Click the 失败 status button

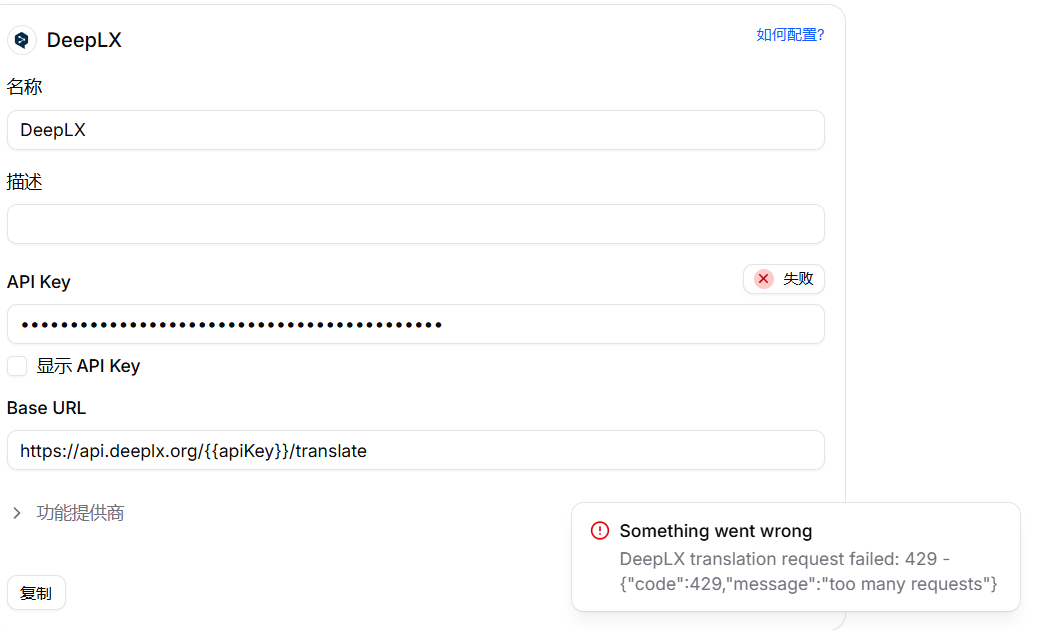[784, 279]
